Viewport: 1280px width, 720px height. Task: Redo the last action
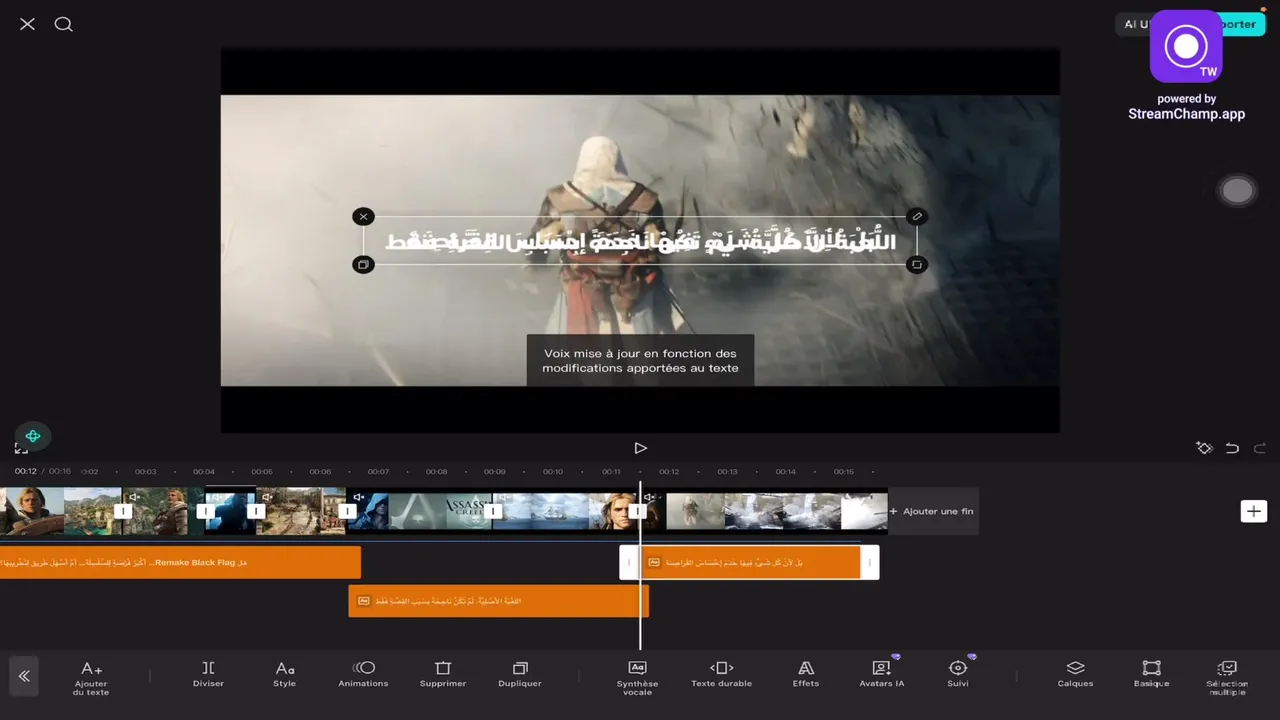[x=1260, y=448]
